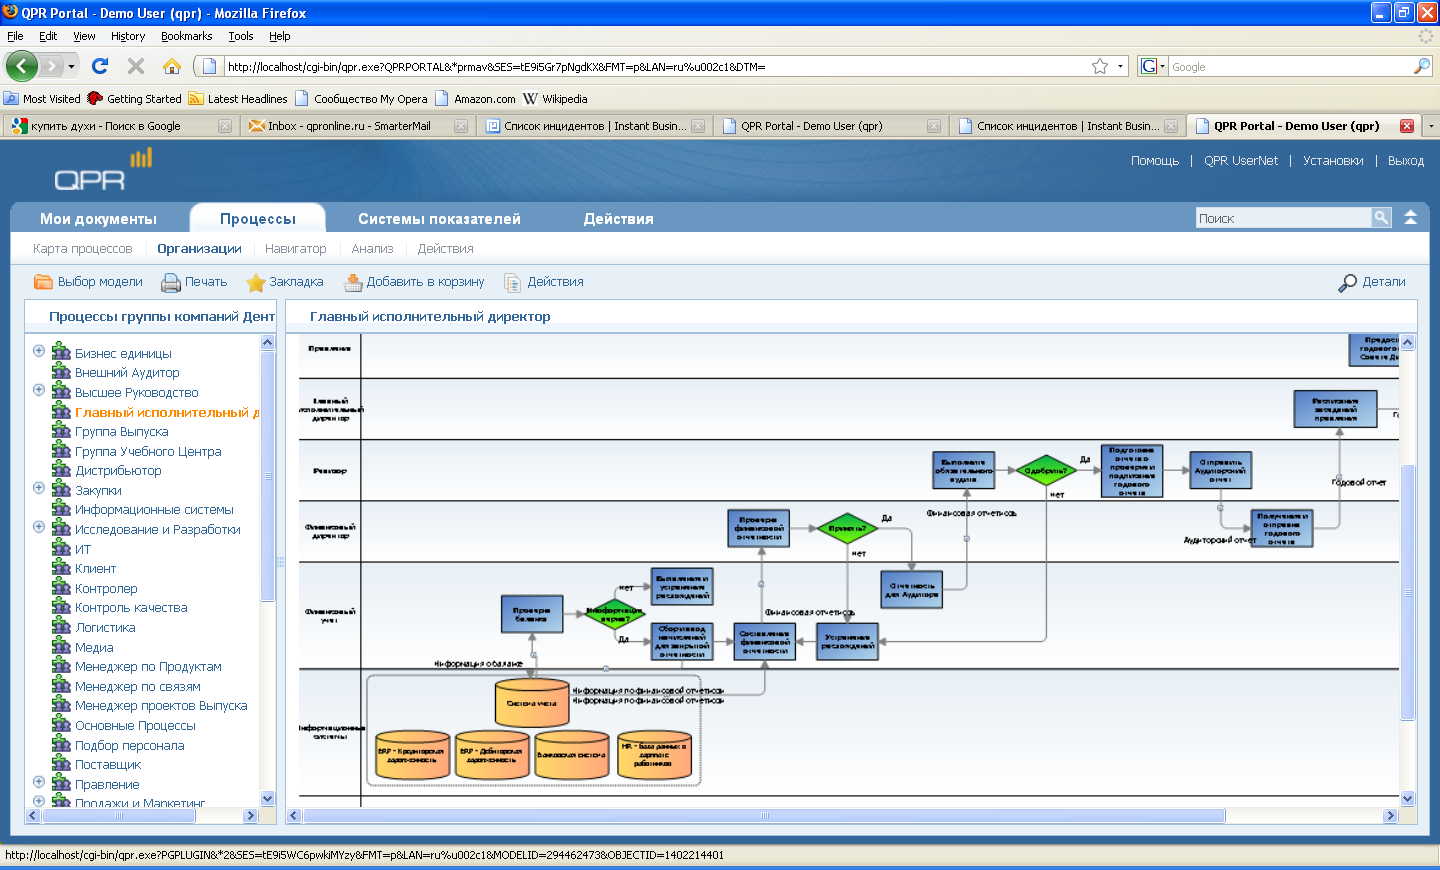Click the Google search magnifier icon
This screenshot has height=870, width=1440.
(1422, 66)
